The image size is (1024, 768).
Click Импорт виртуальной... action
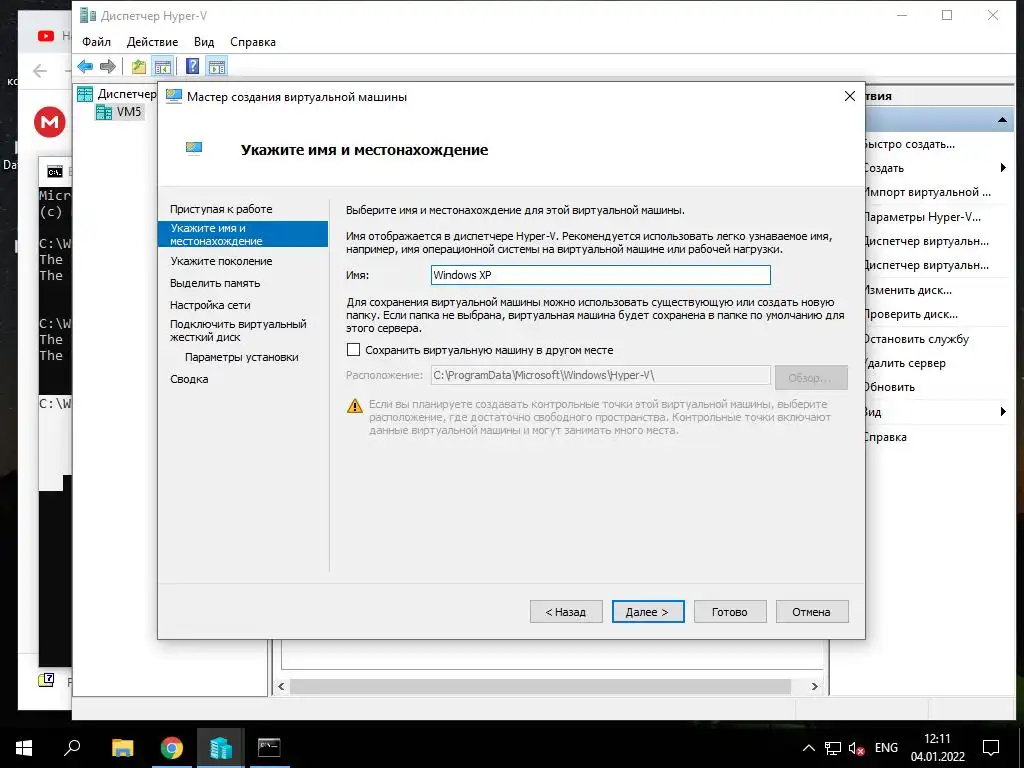927,192
